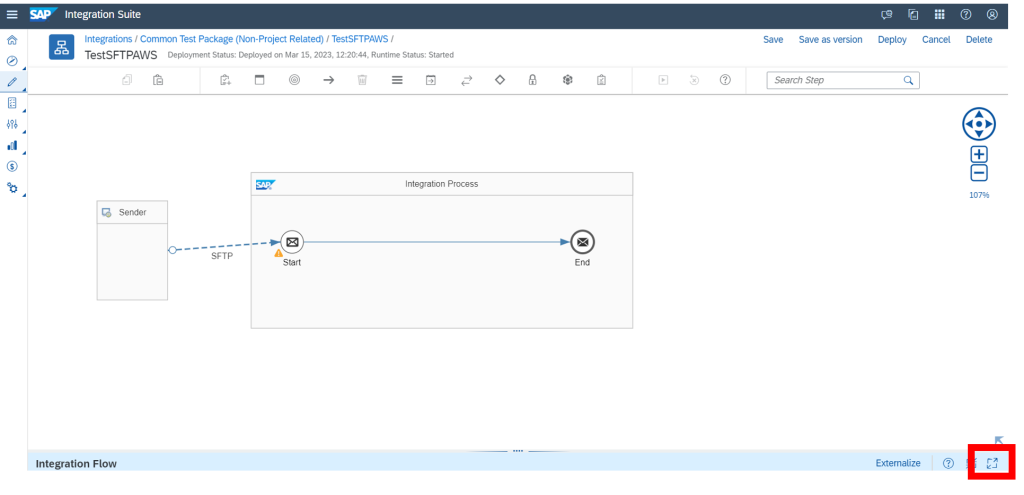The height and width of the screenshot is (495, 1024).
Task: Click Deploy
Action: (892, 40)
